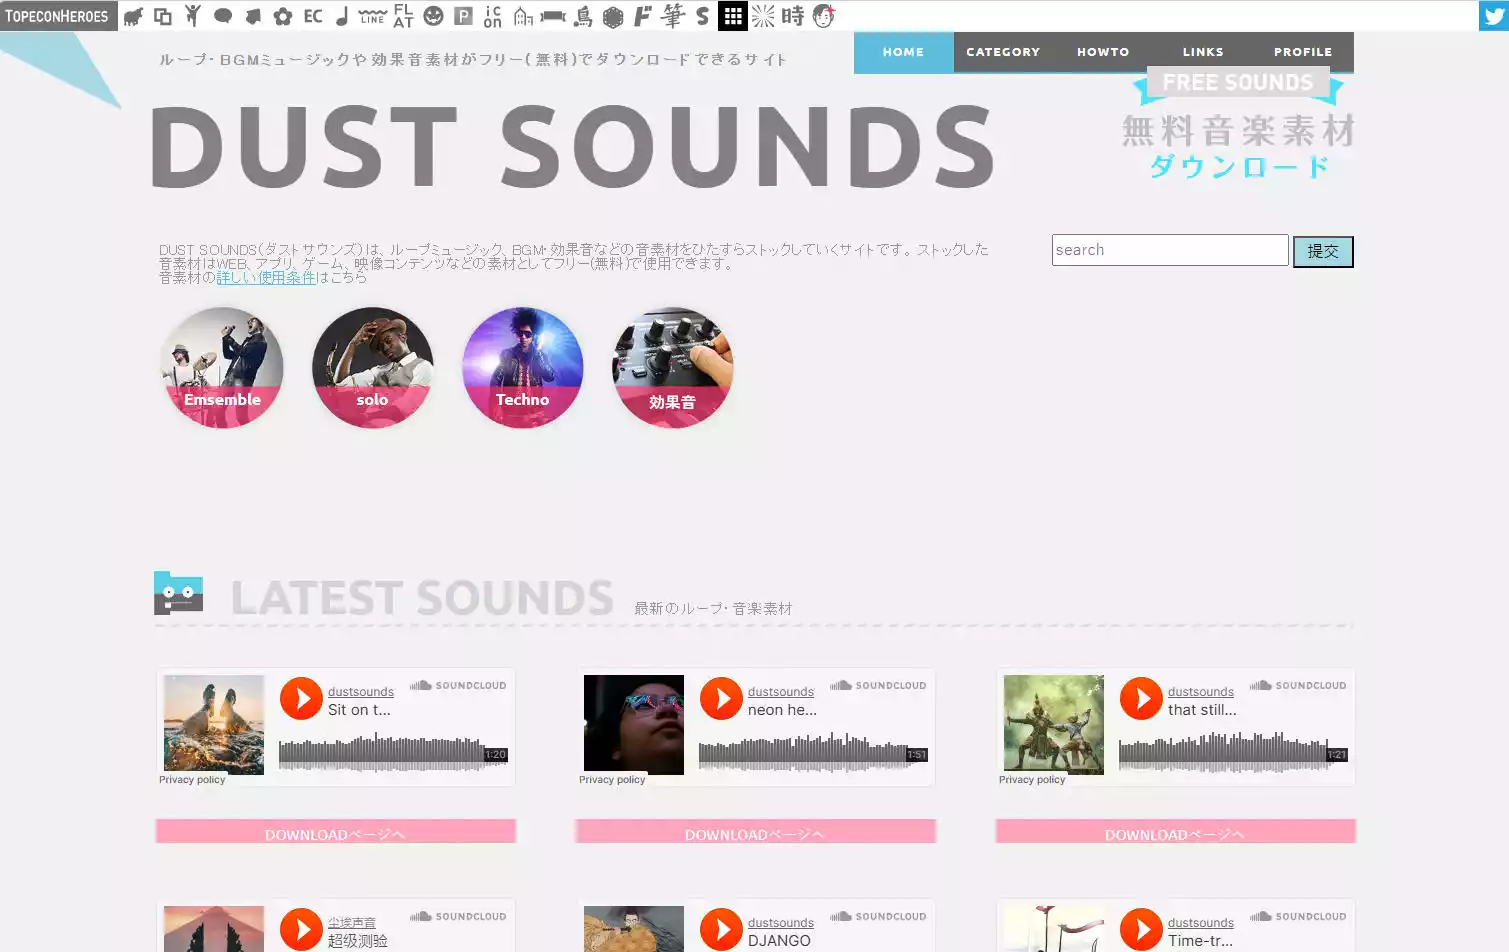Viewport: 1509px width, 952px height.
Task: Open dustsounds link above 'Sit on t...'
Action: point(361,692)
